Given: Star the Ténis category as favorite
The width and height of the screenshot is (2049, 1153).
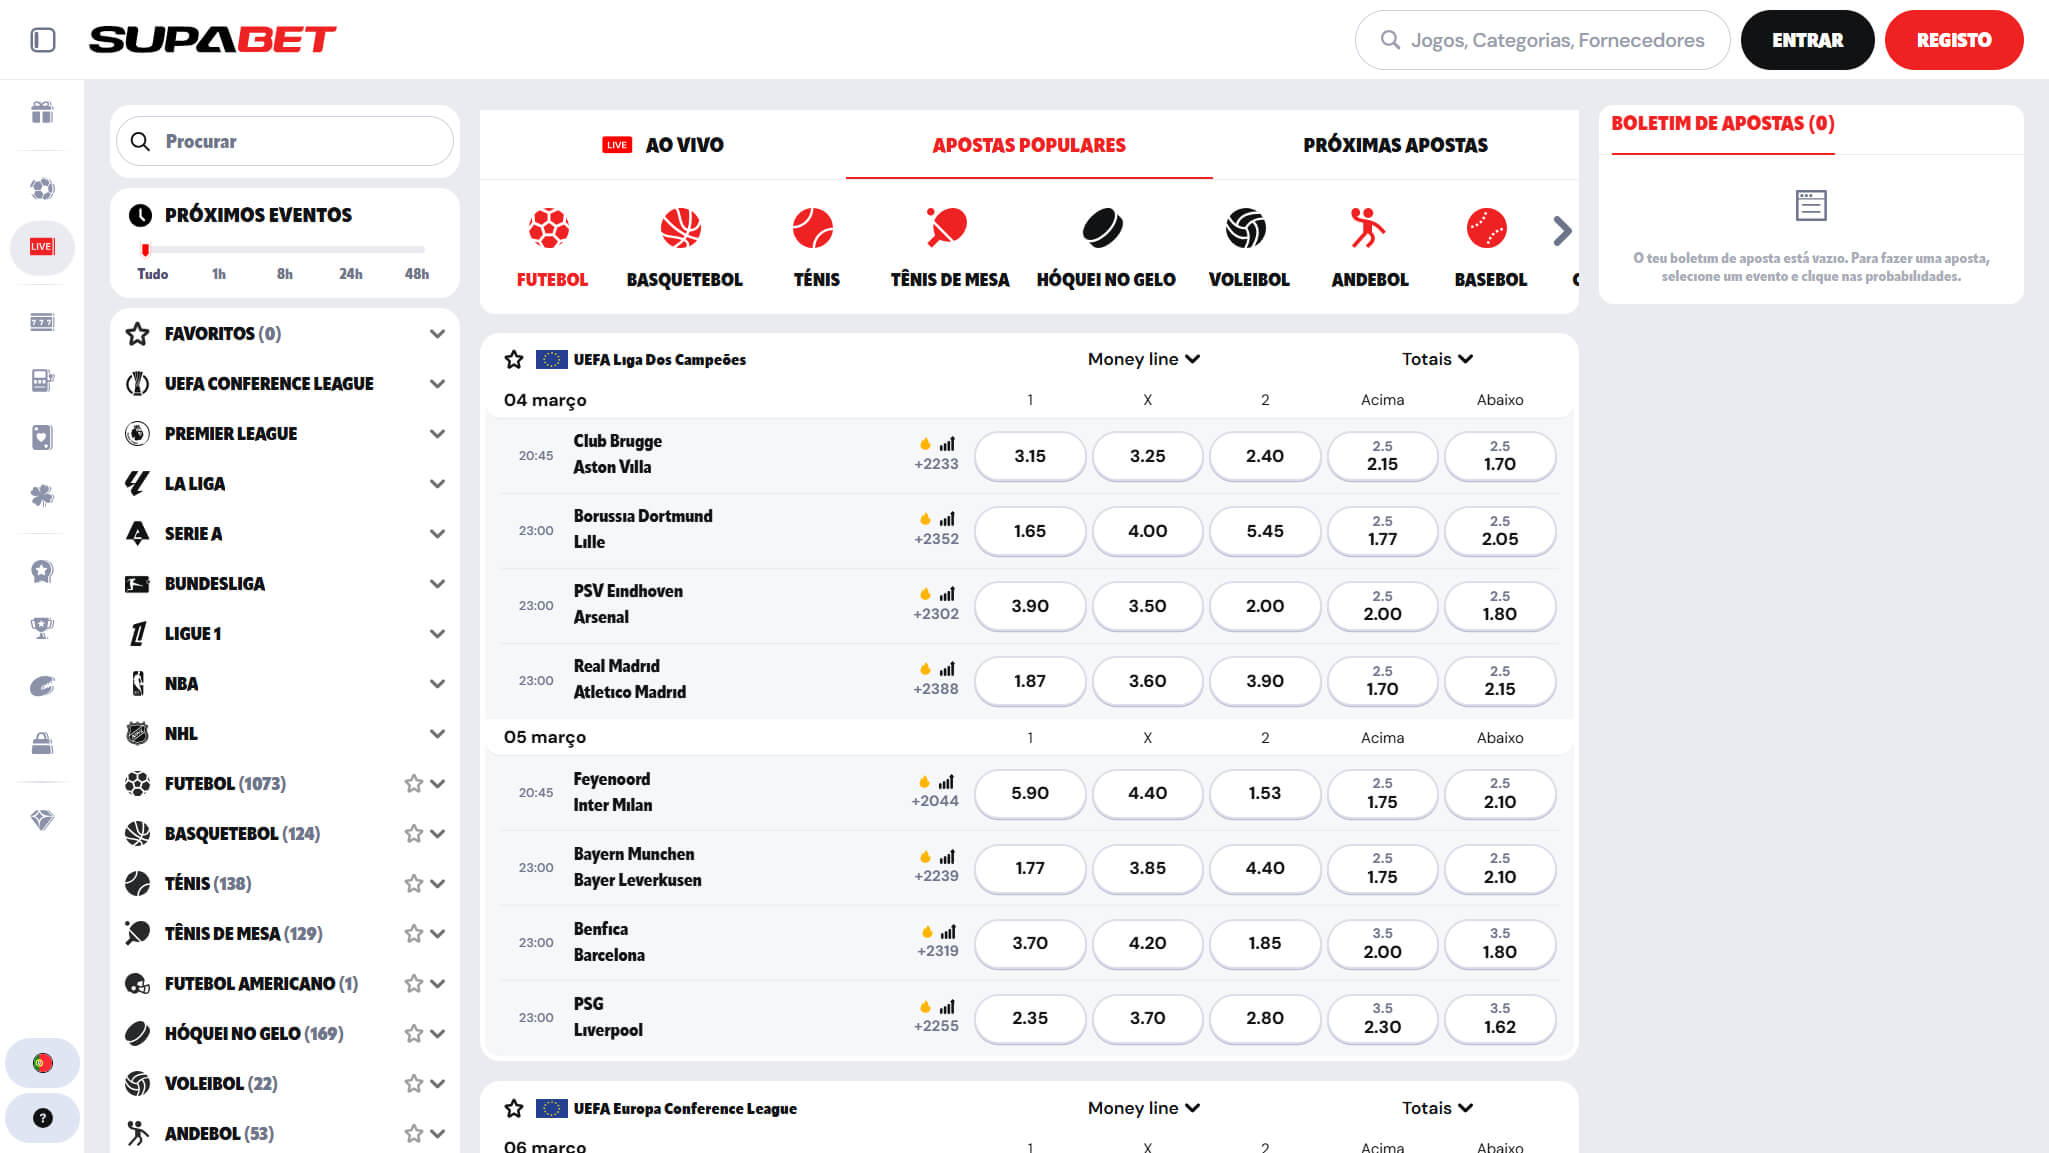Looking at the screenshot, I should click(x=413, y=883).
